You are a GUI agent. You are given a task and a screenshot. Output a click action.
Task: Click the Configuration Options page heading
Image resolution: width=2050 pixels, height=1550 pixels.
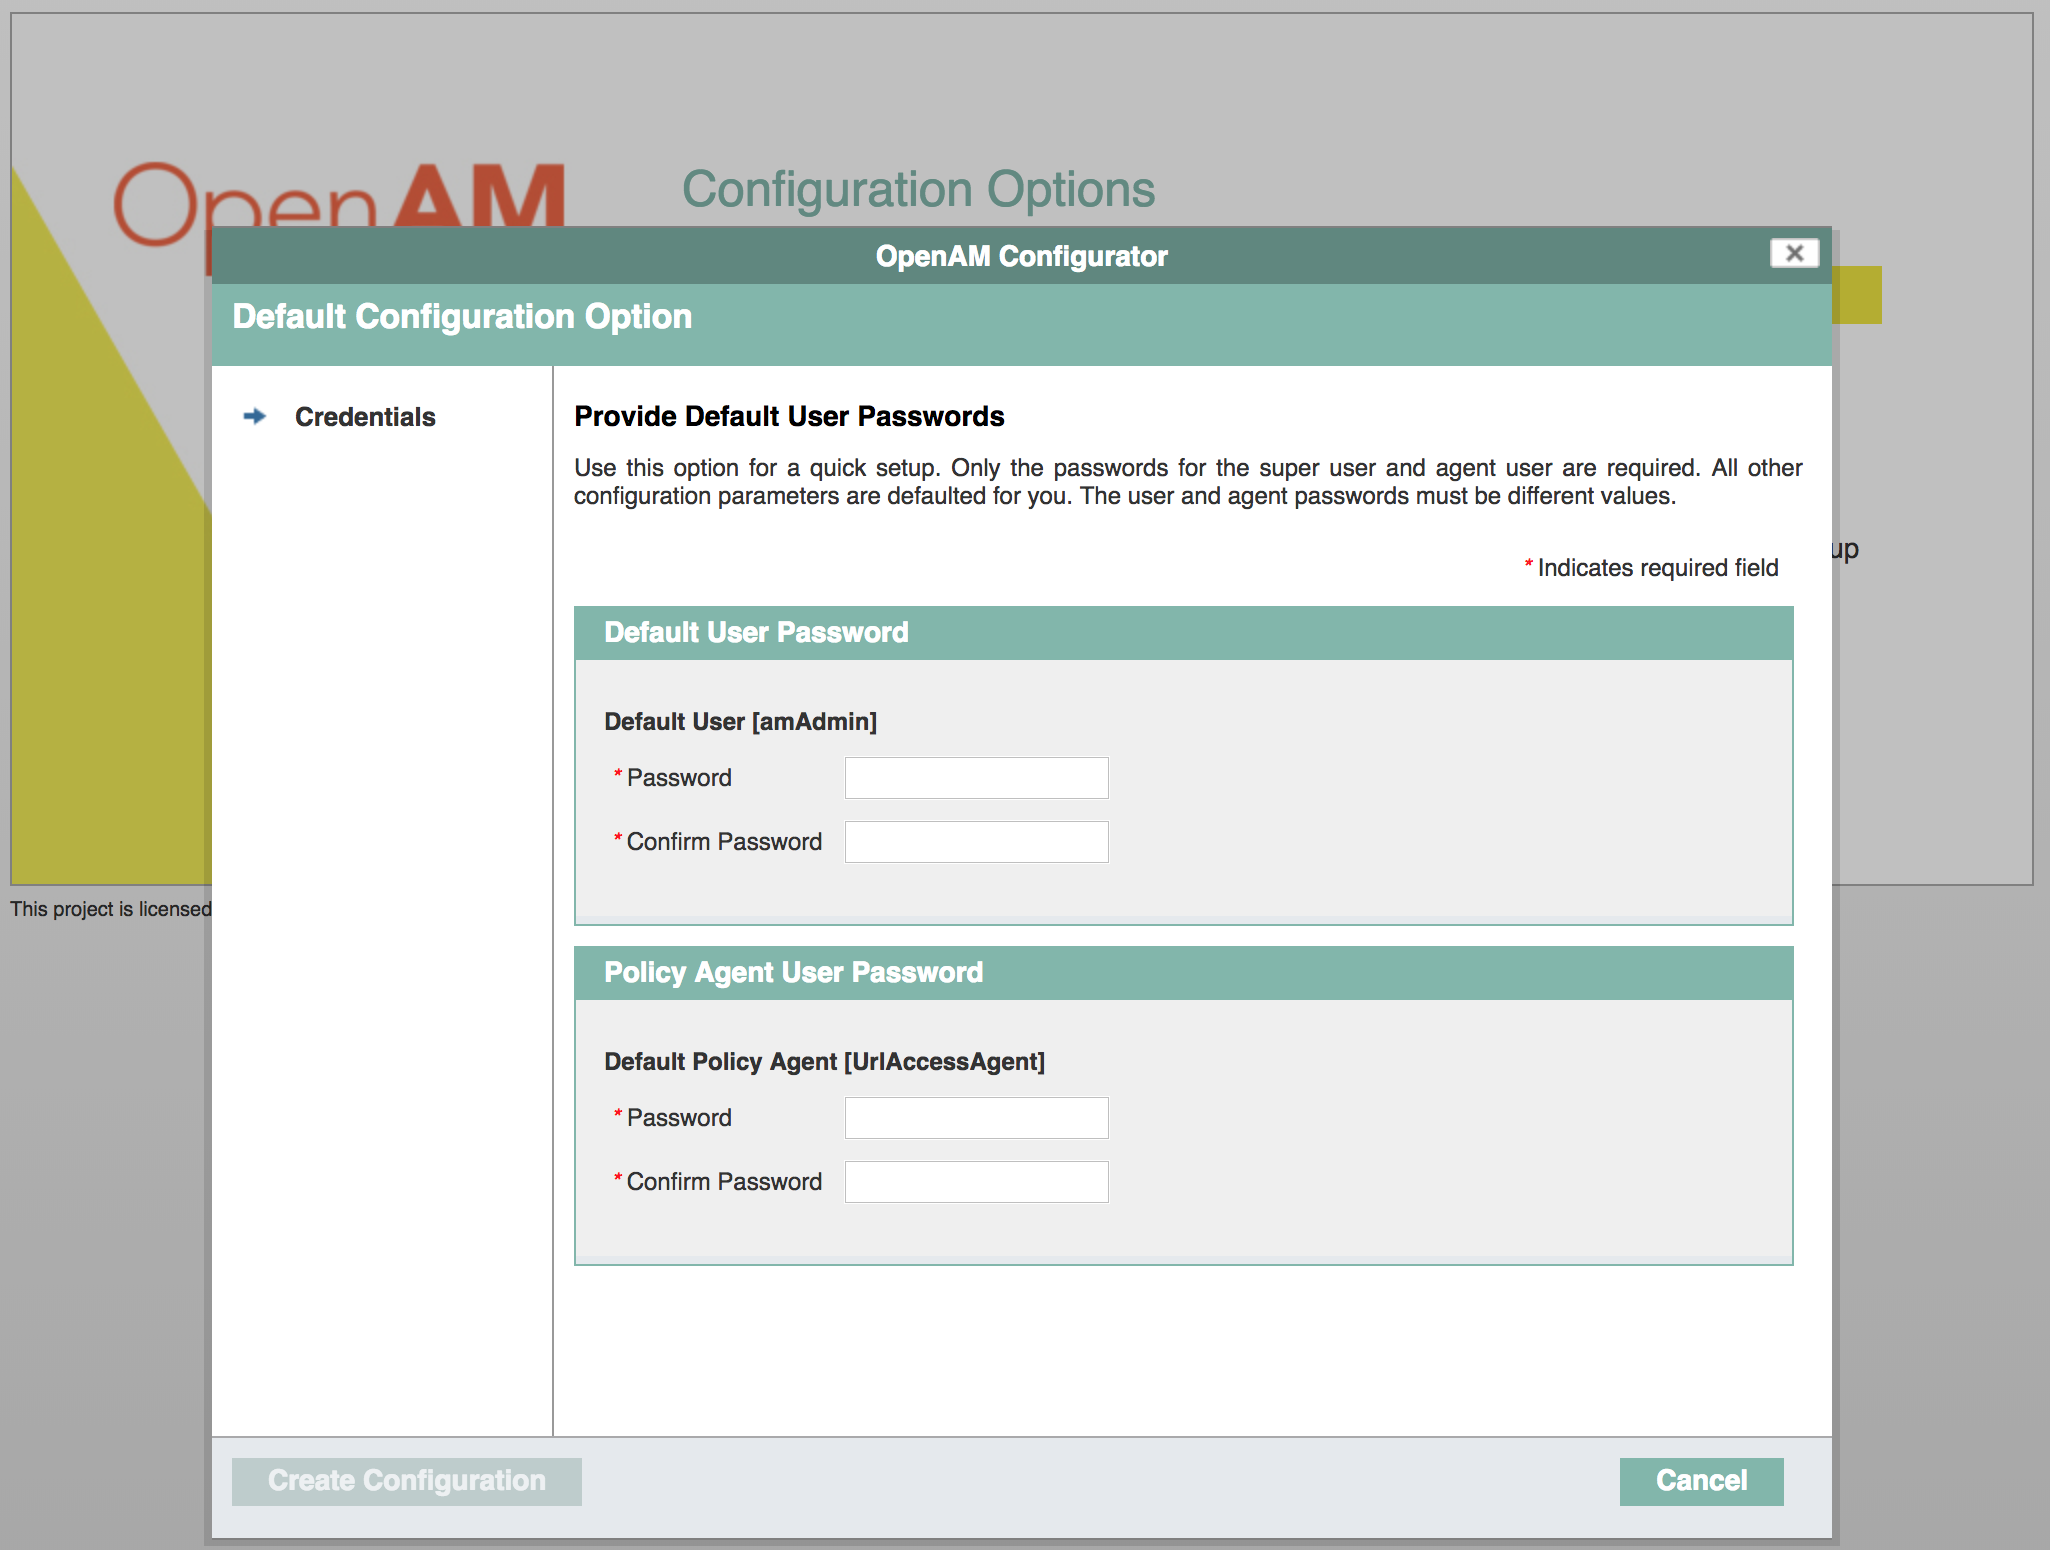(x=918, y=189)
